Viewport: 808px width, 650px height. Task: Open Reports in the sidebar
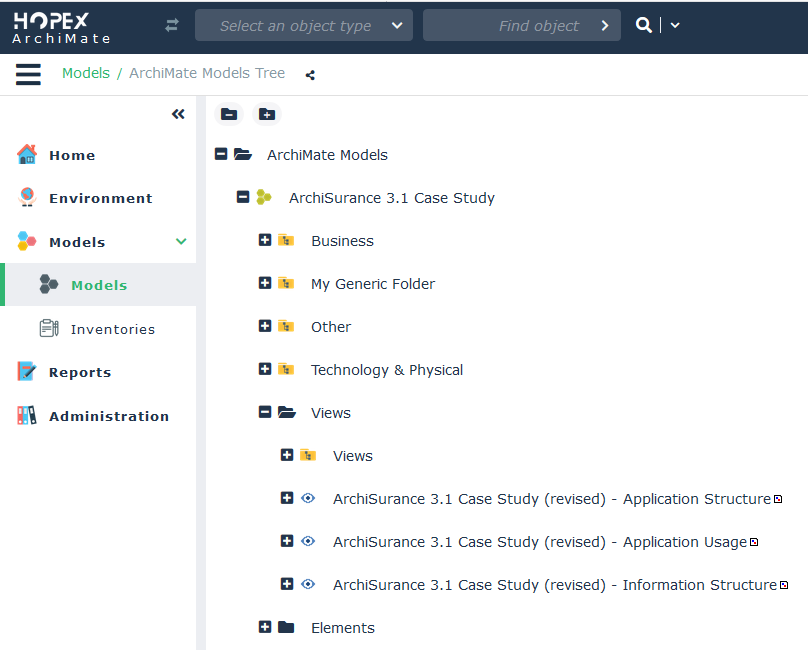(80, 372)
